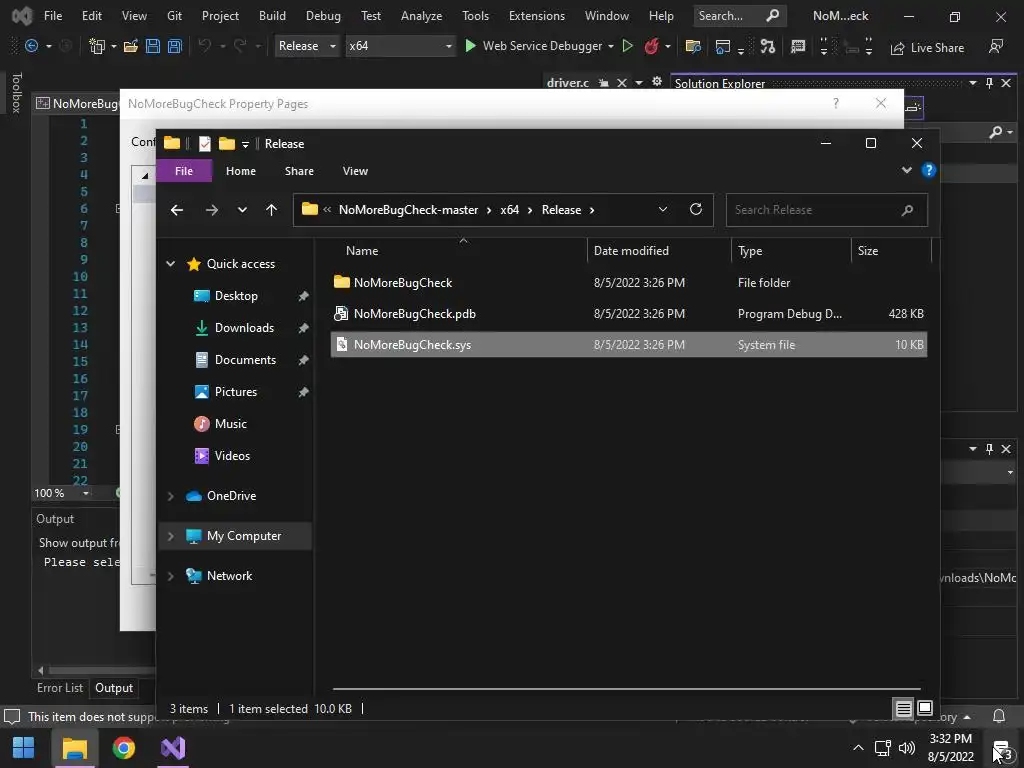The width and height of the screenshot is (1024, 768).
Task: Click the forward arrow in File Explorer
Action: pos(212,210)
